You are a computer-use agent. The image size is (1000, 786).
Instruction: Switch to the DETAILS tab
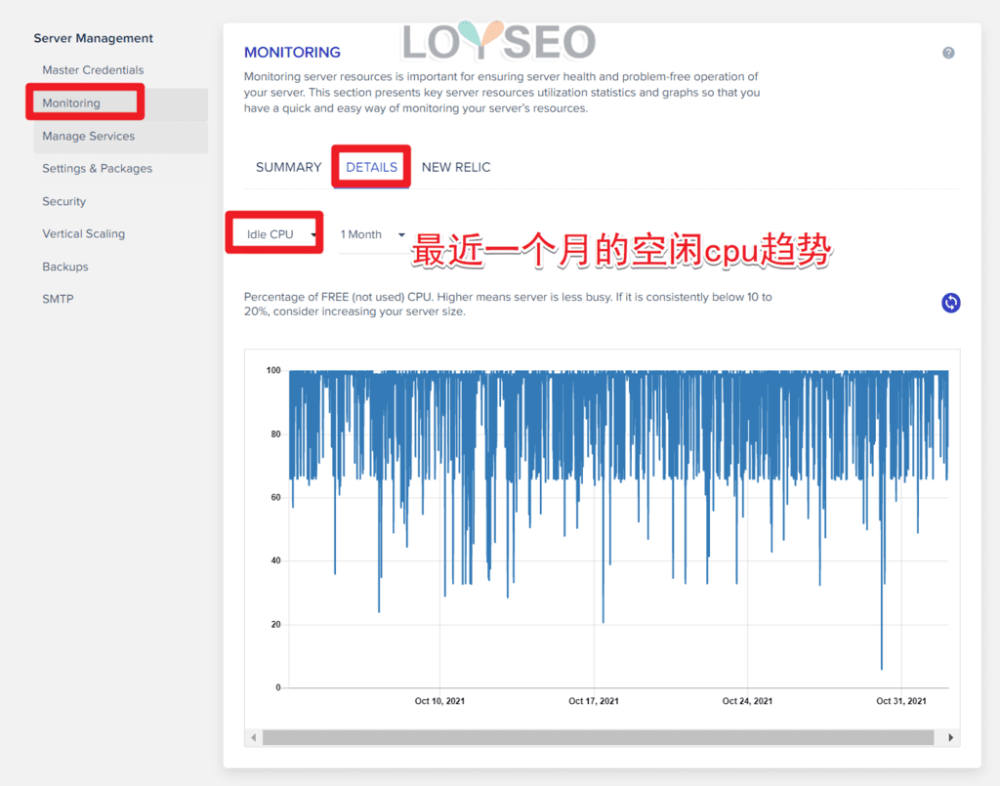pos(371,167)
